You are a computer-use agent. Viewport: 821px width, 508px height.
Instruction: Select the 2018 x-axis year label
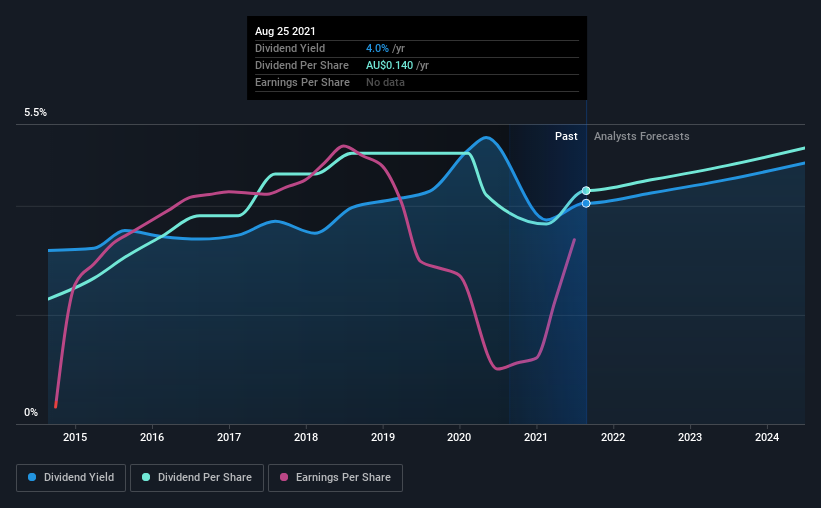(x=306, y=437)
